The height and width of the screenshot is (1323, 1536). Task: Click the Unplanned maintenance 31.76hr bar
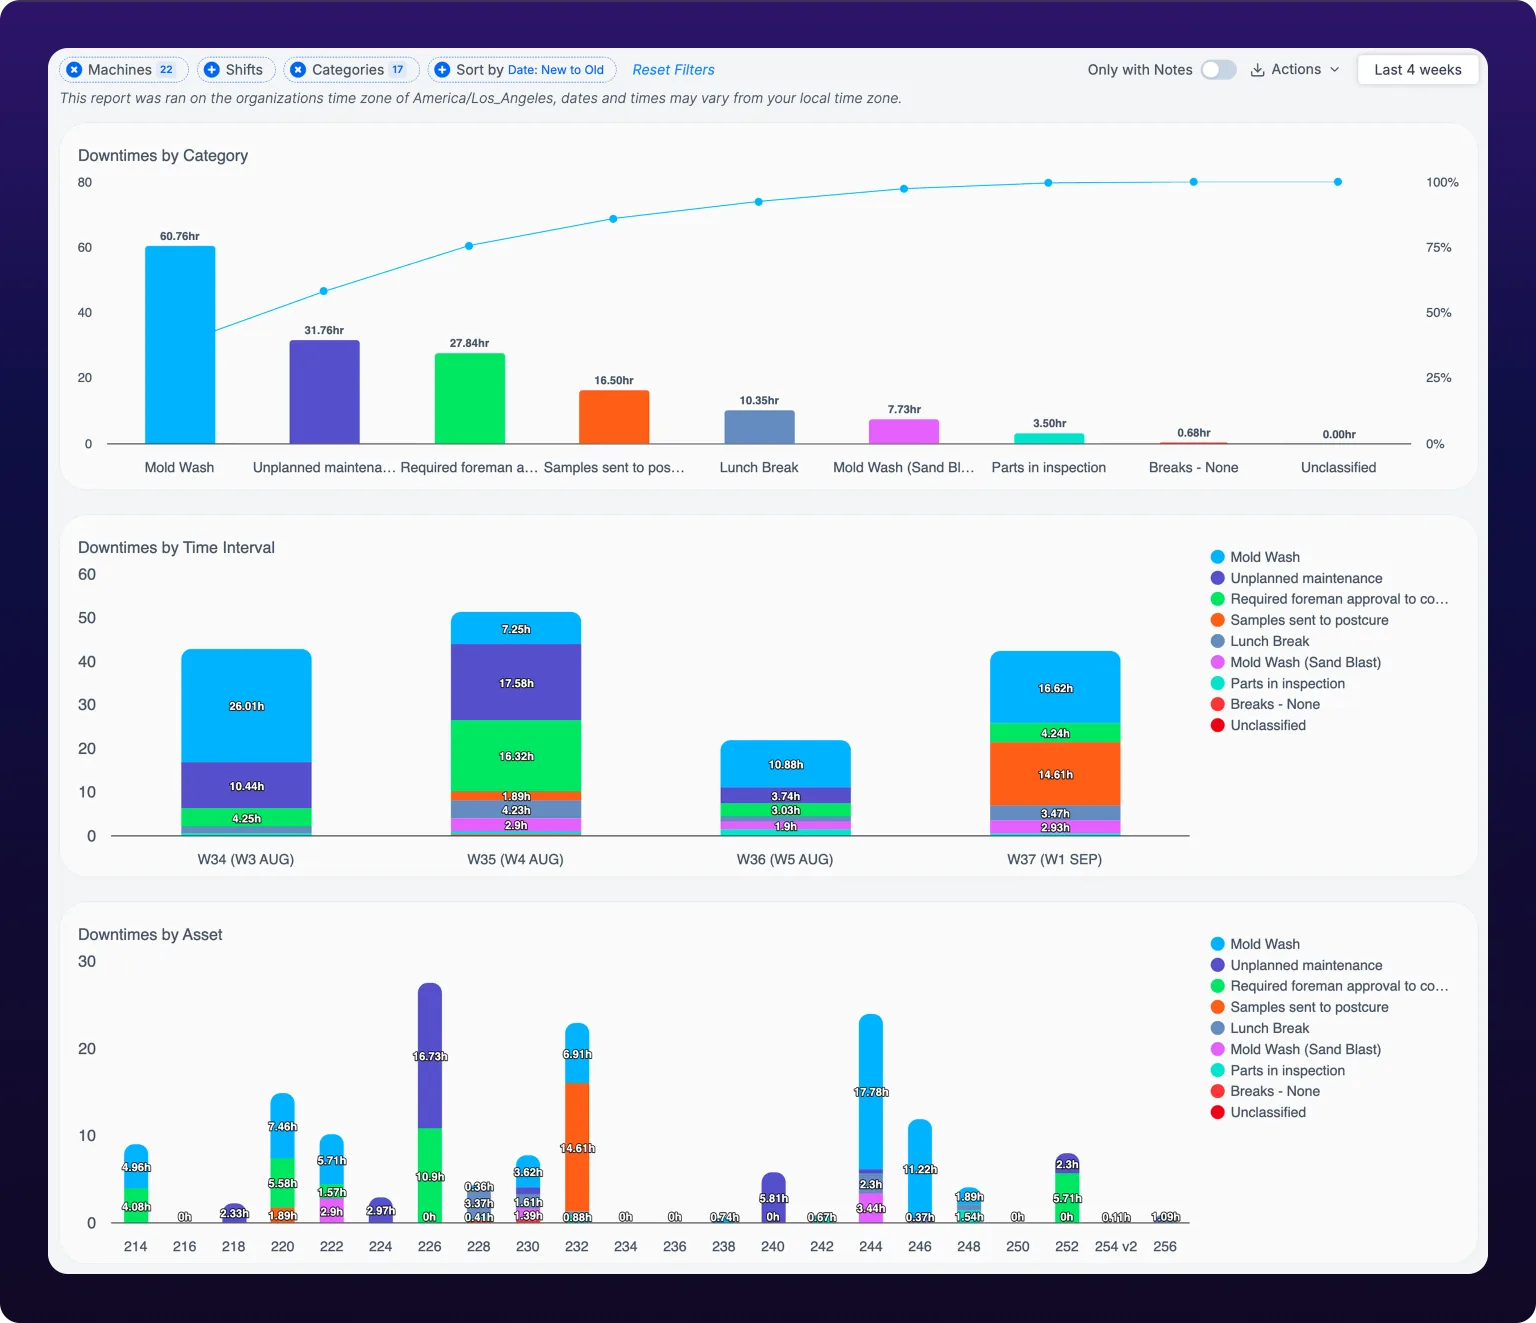(x=325, y=392)
